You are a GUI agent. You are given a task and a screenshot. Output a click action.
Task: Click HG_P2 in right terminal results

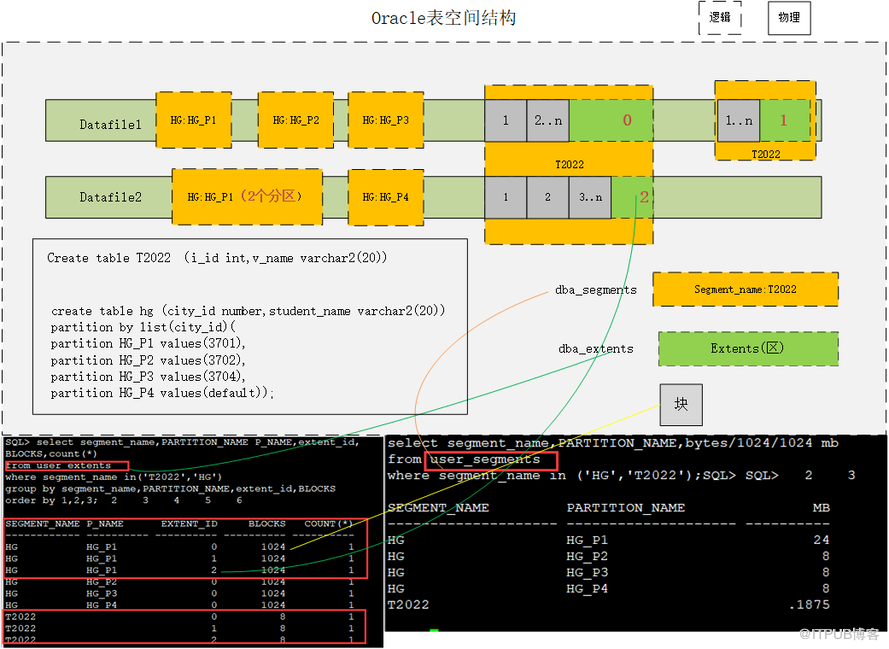pos(587,557)
